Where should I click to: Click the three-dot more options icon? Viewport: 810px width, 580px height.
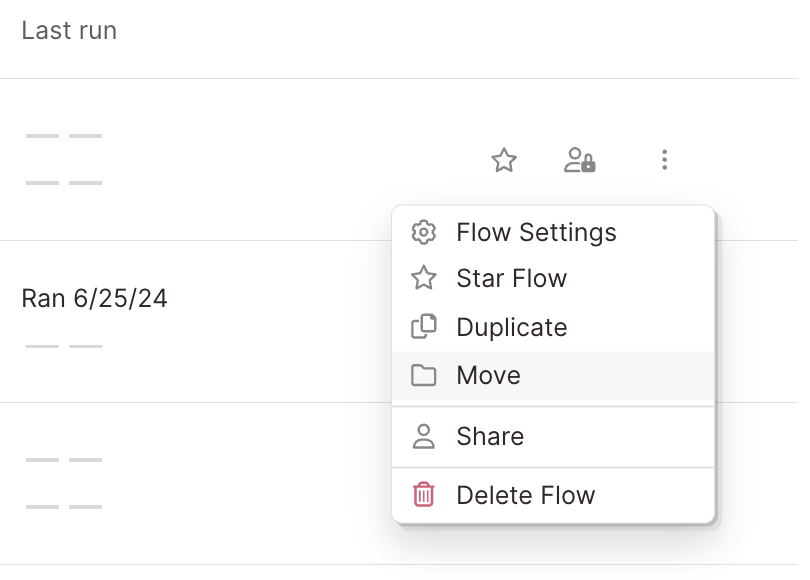point(664,160)
